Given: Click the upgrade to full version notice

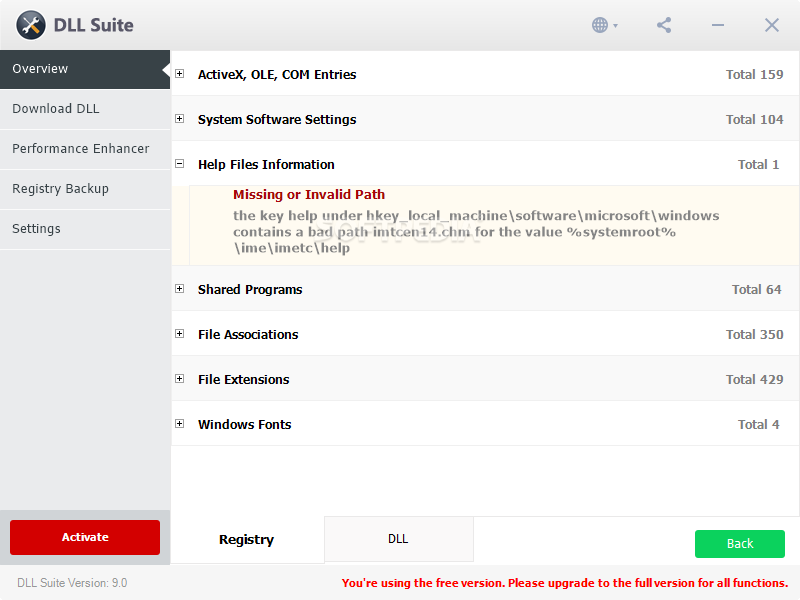Looking at the screenshot, I should [x=565, y=583].
